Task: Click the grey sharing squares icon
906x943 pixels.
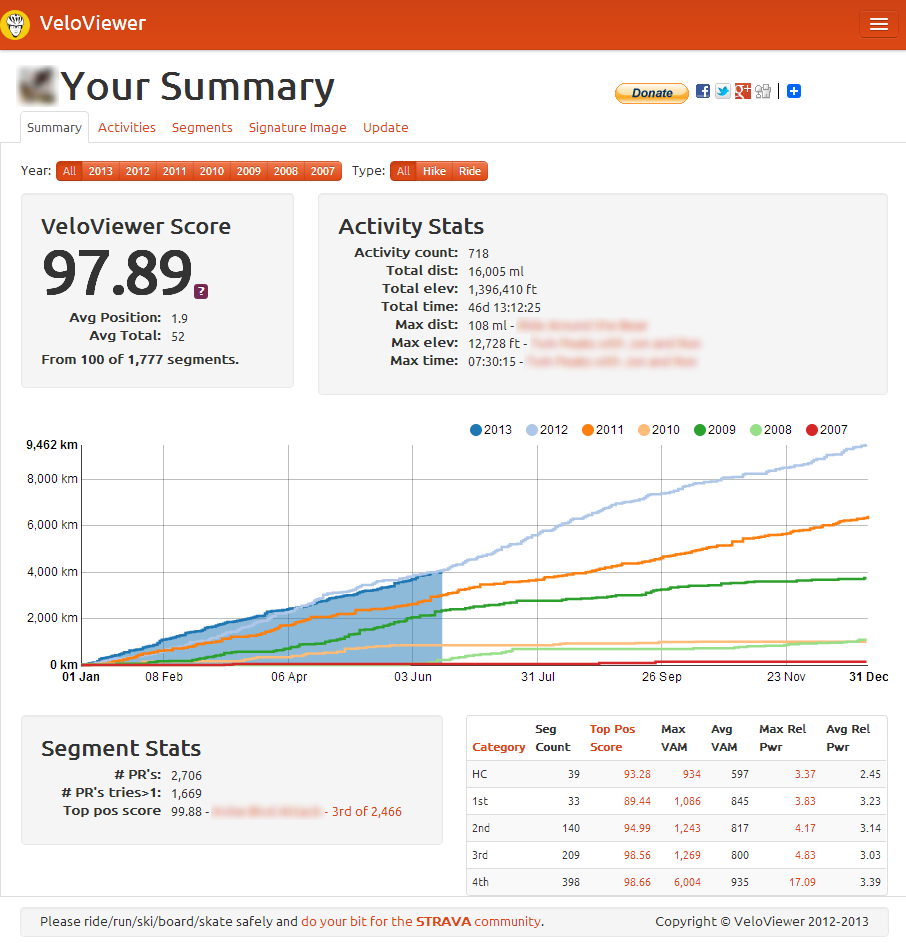Action: 763,91
